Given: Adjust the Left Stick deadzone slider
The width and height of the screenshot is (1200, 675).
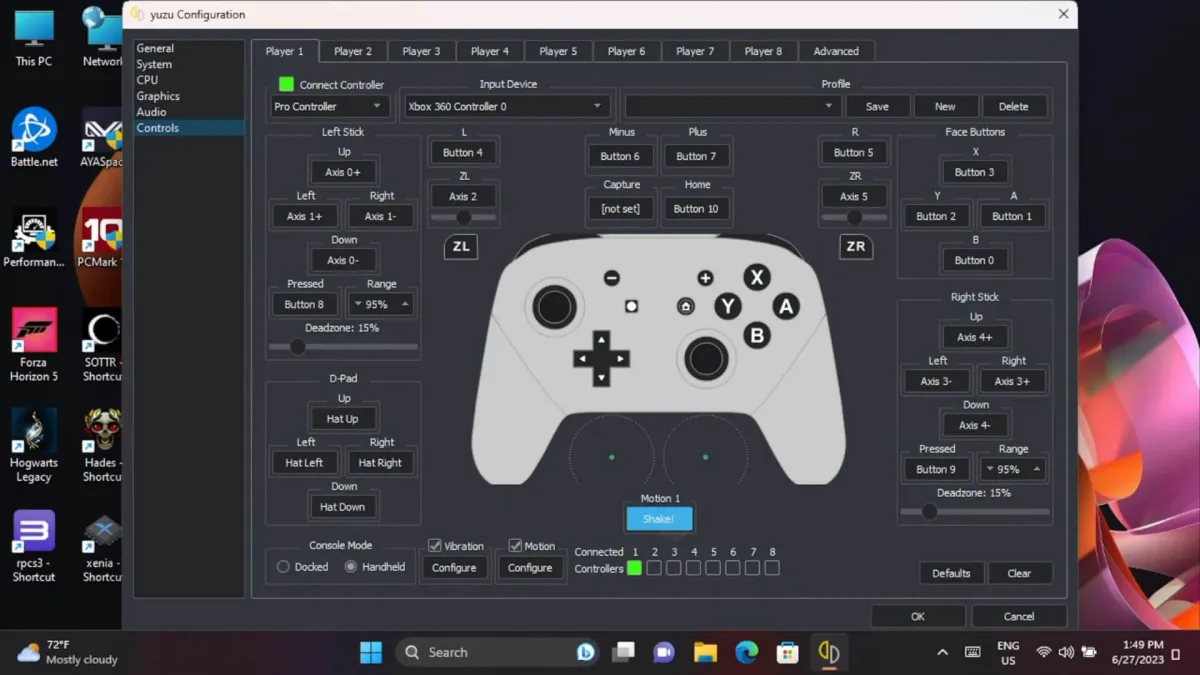Looking at the screenshot, I should point(297,347).
